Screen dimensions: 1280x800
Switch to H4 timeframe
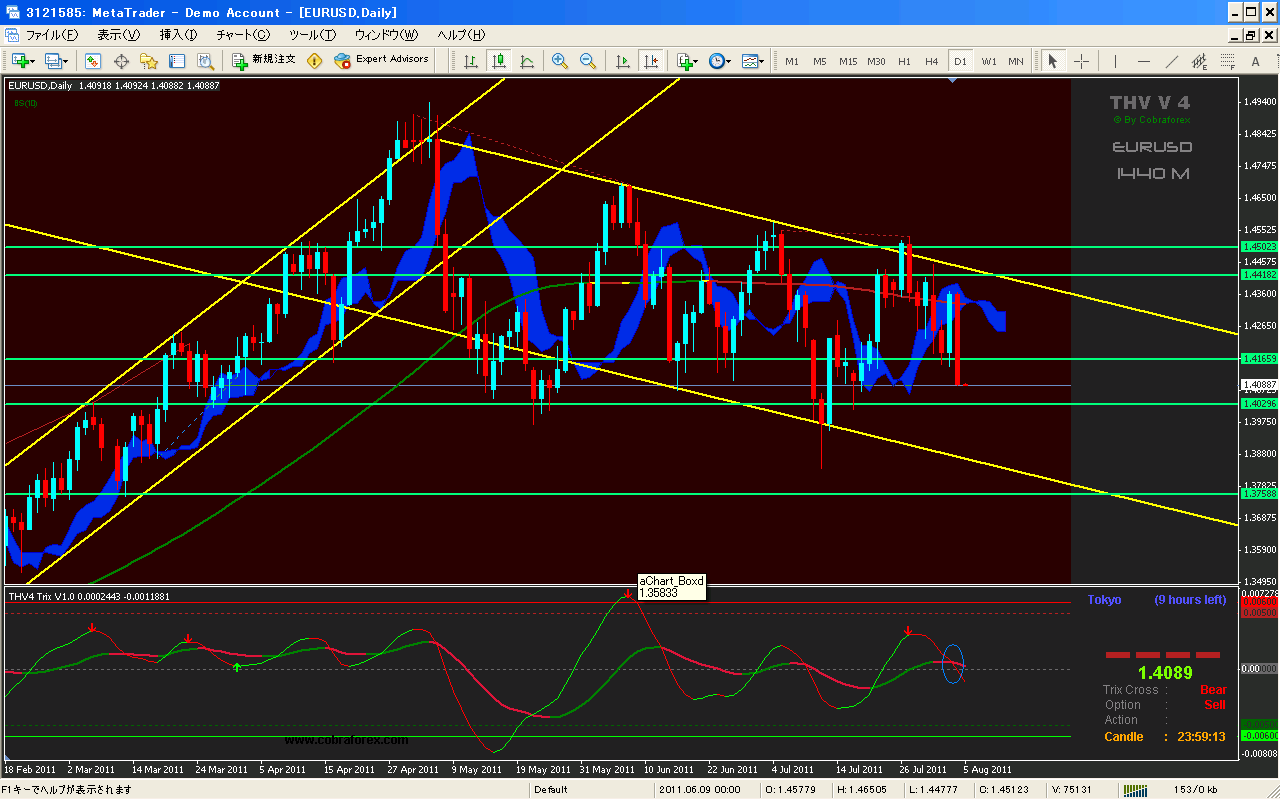(932, 61)
